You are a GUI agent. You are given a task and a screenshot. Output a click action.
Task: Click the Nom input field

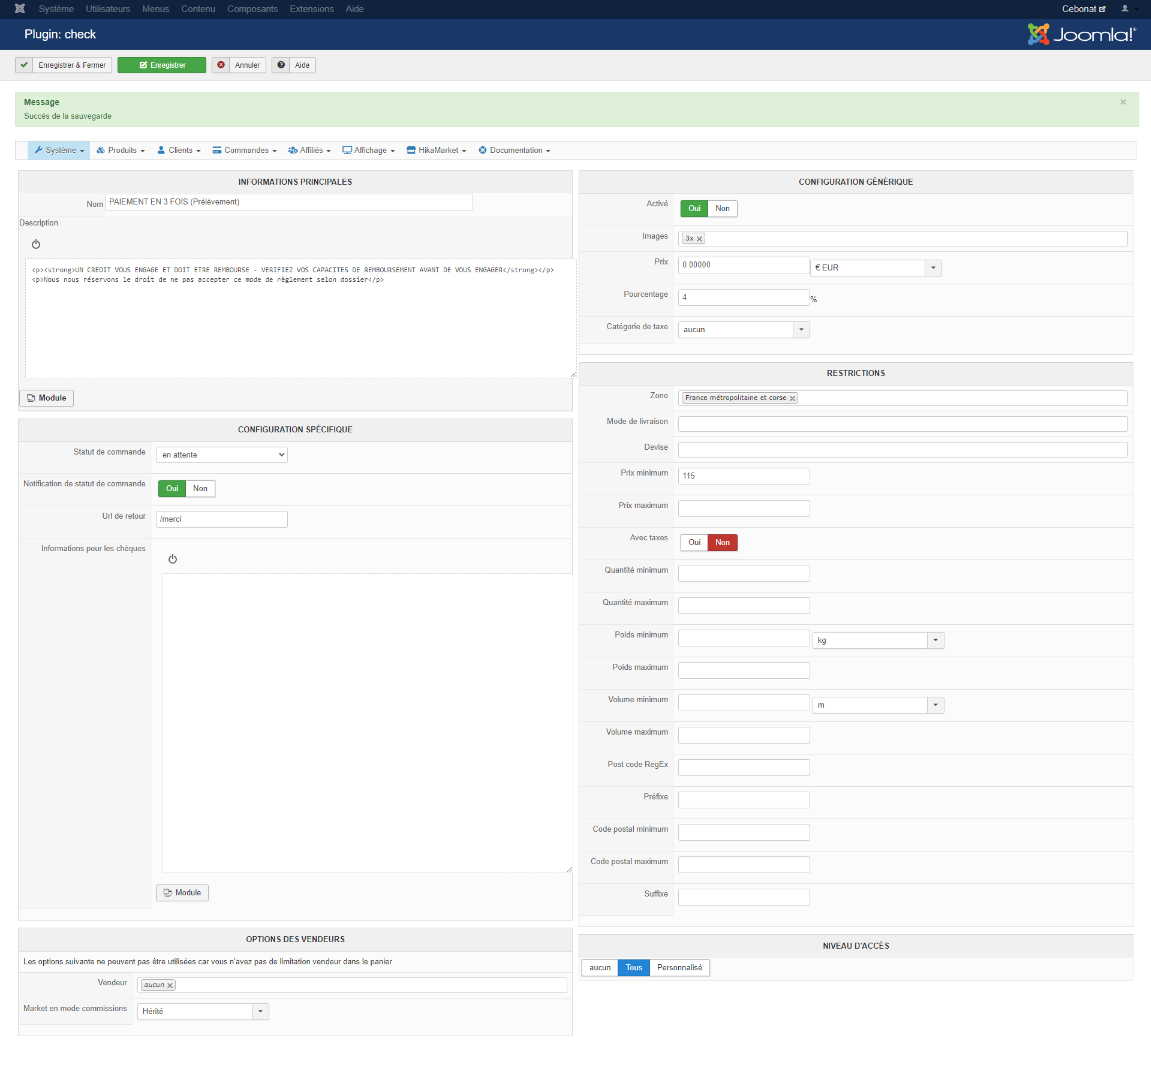click(289, 202)
